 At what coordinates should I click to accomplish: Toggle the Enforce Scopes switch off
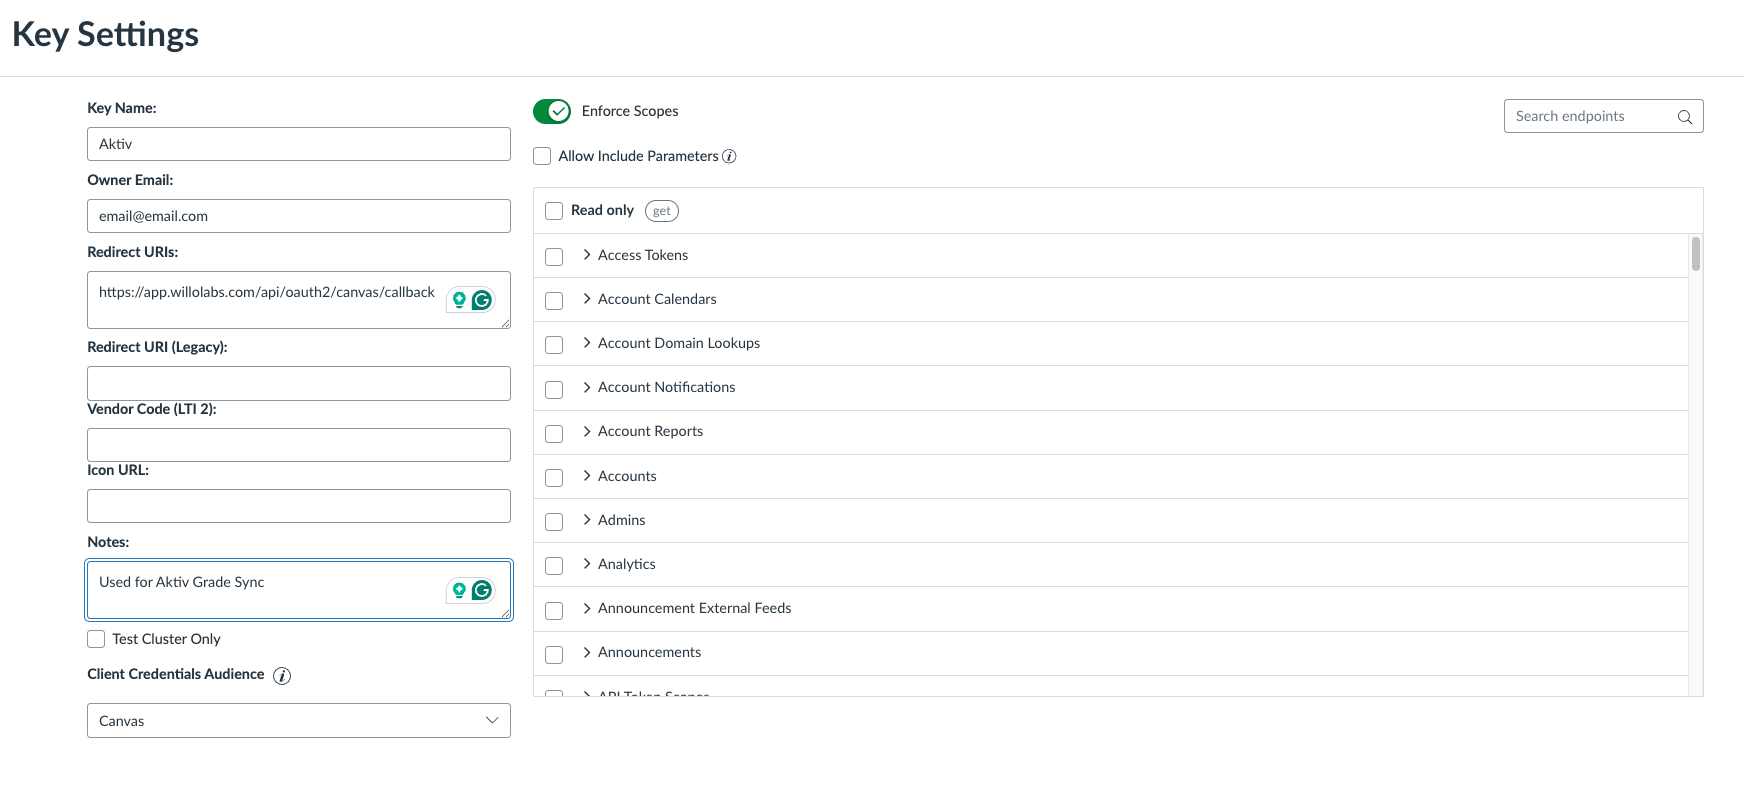[552, 111]
